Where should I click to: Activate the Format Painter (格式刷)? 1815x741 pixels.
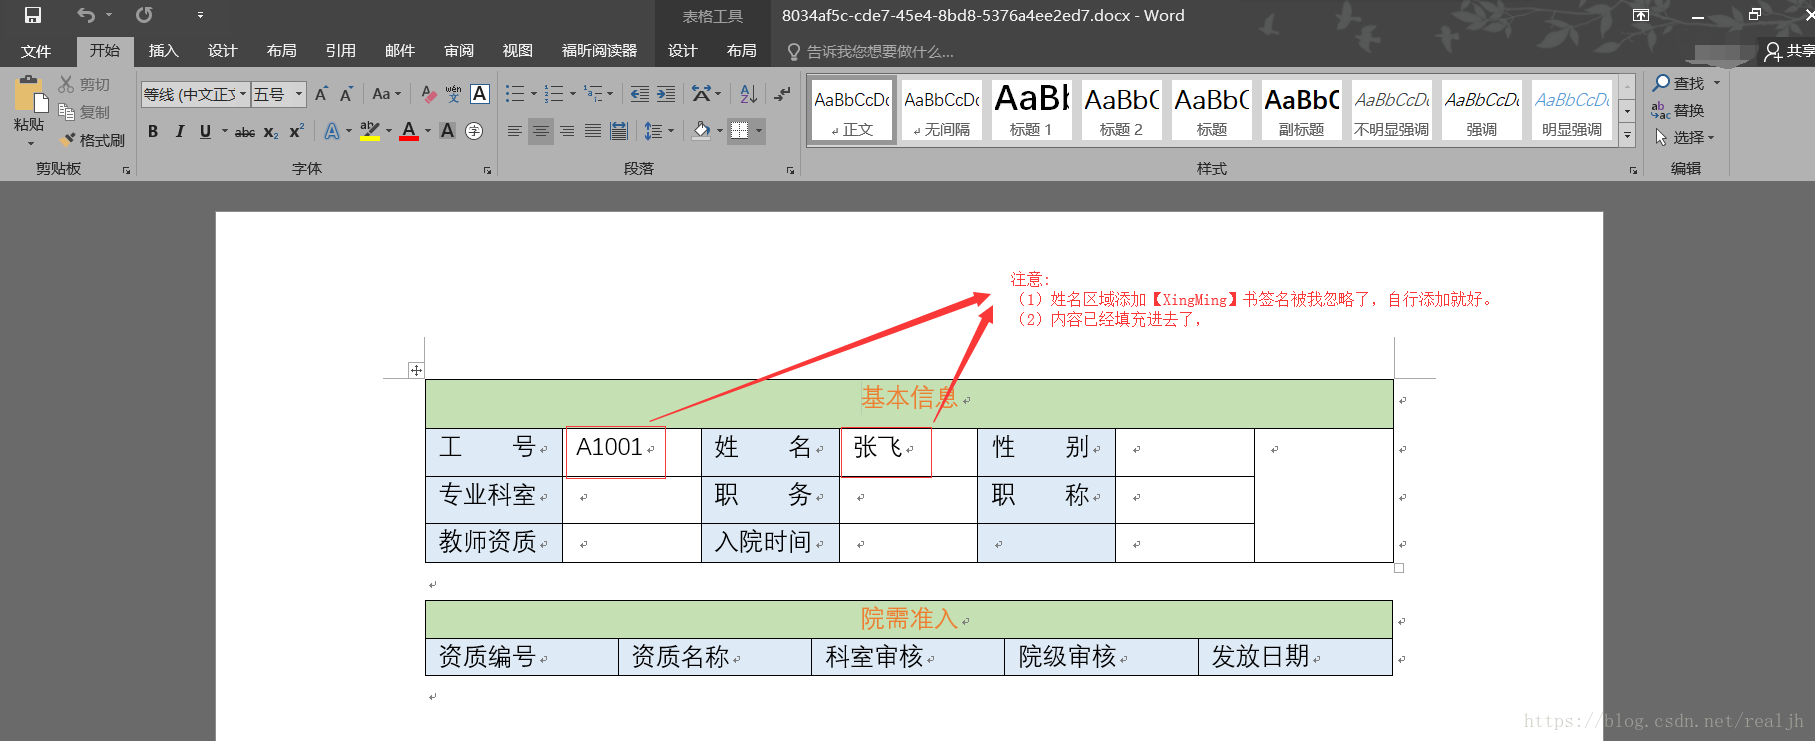click(x=93, y=140)
